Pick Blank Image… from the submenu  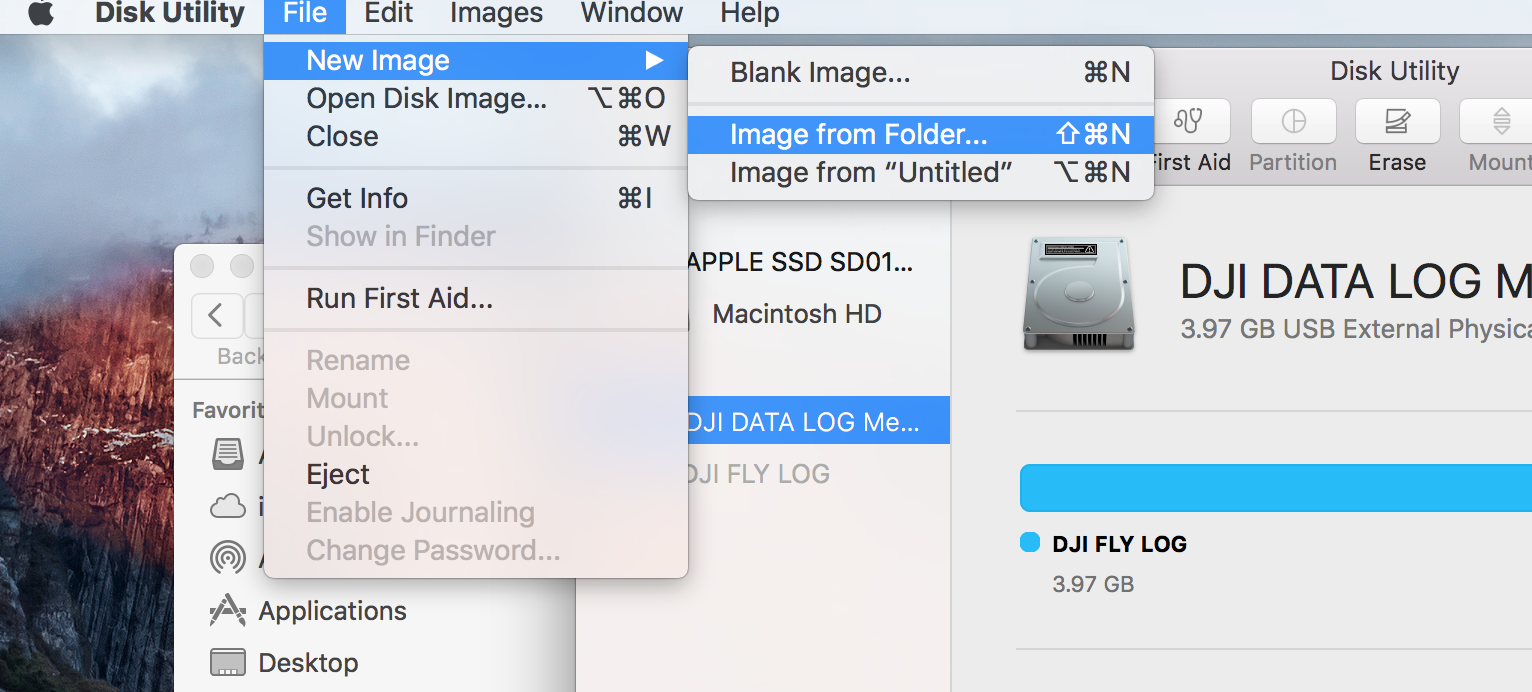tap(921, 73)
